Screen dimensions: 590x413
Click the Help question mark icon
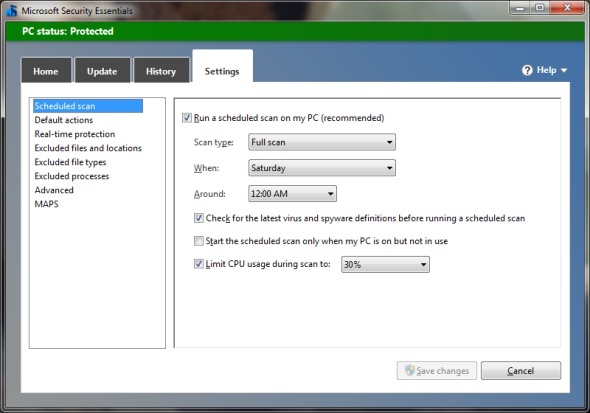click(x=527, y=70)
